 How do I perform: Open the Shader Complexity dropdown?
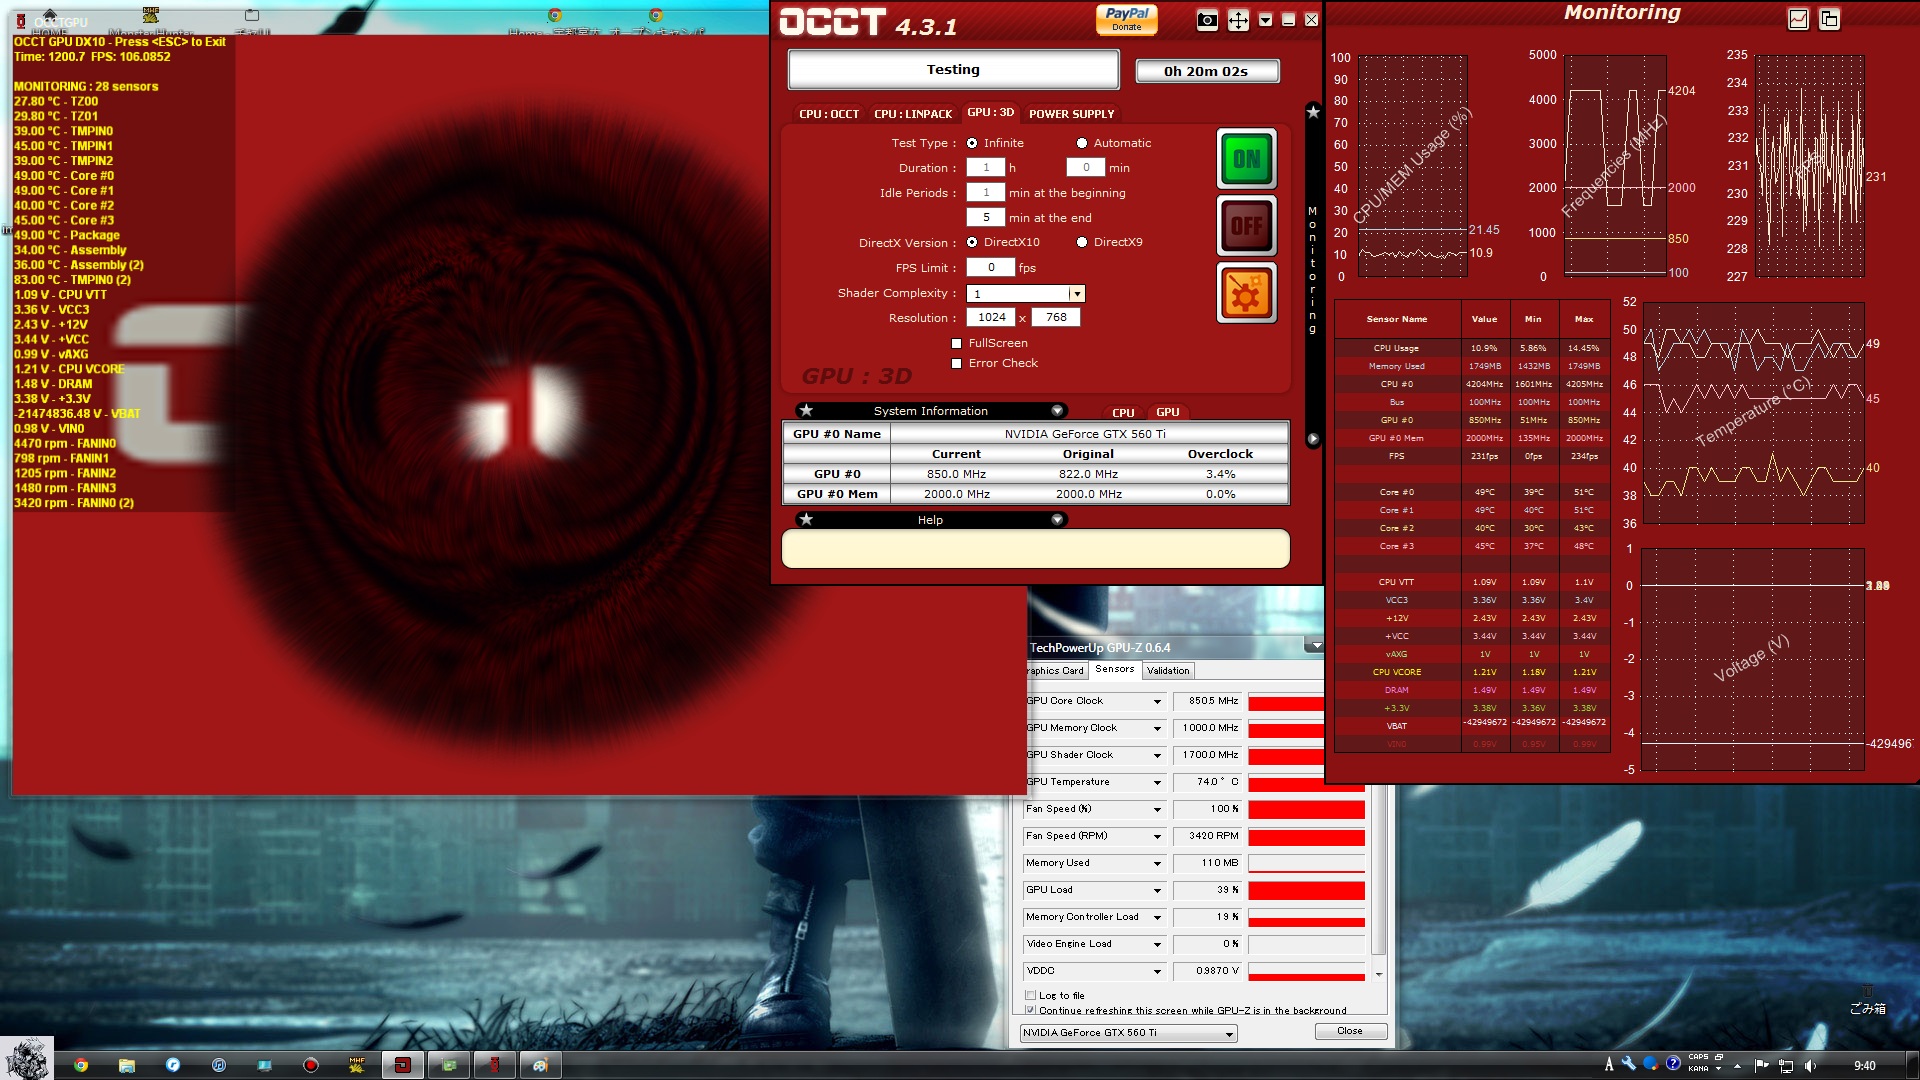(x=1076, y=294)
